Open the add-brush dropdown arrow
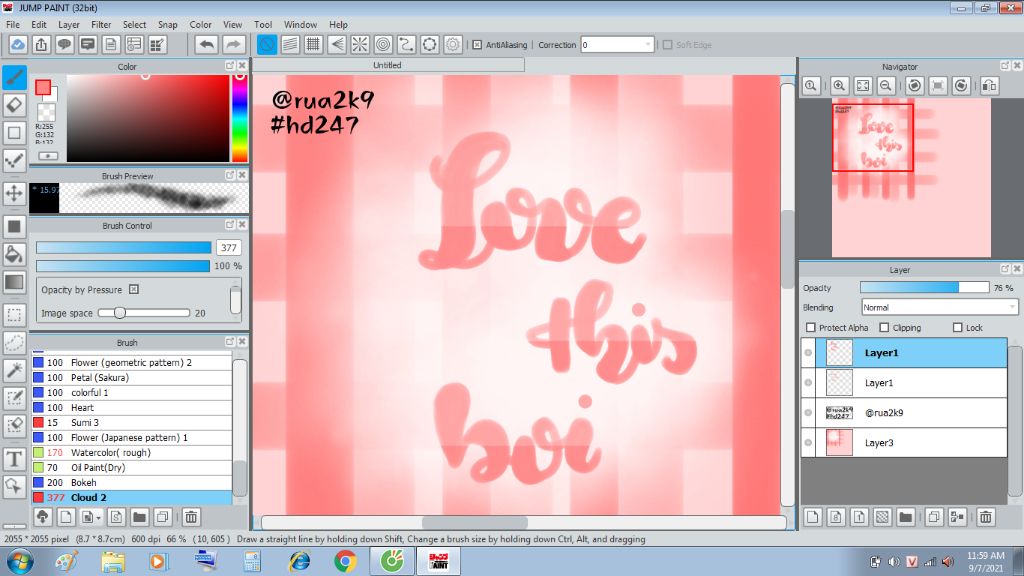 [x=98, y=518]
